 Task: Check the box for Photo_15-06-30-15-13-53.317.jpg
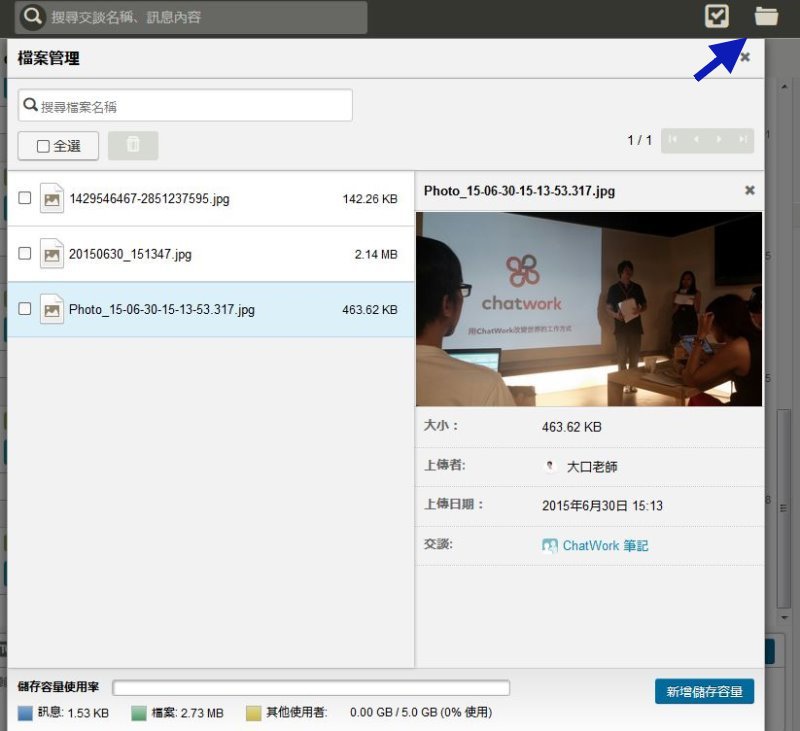coord(24,309)
